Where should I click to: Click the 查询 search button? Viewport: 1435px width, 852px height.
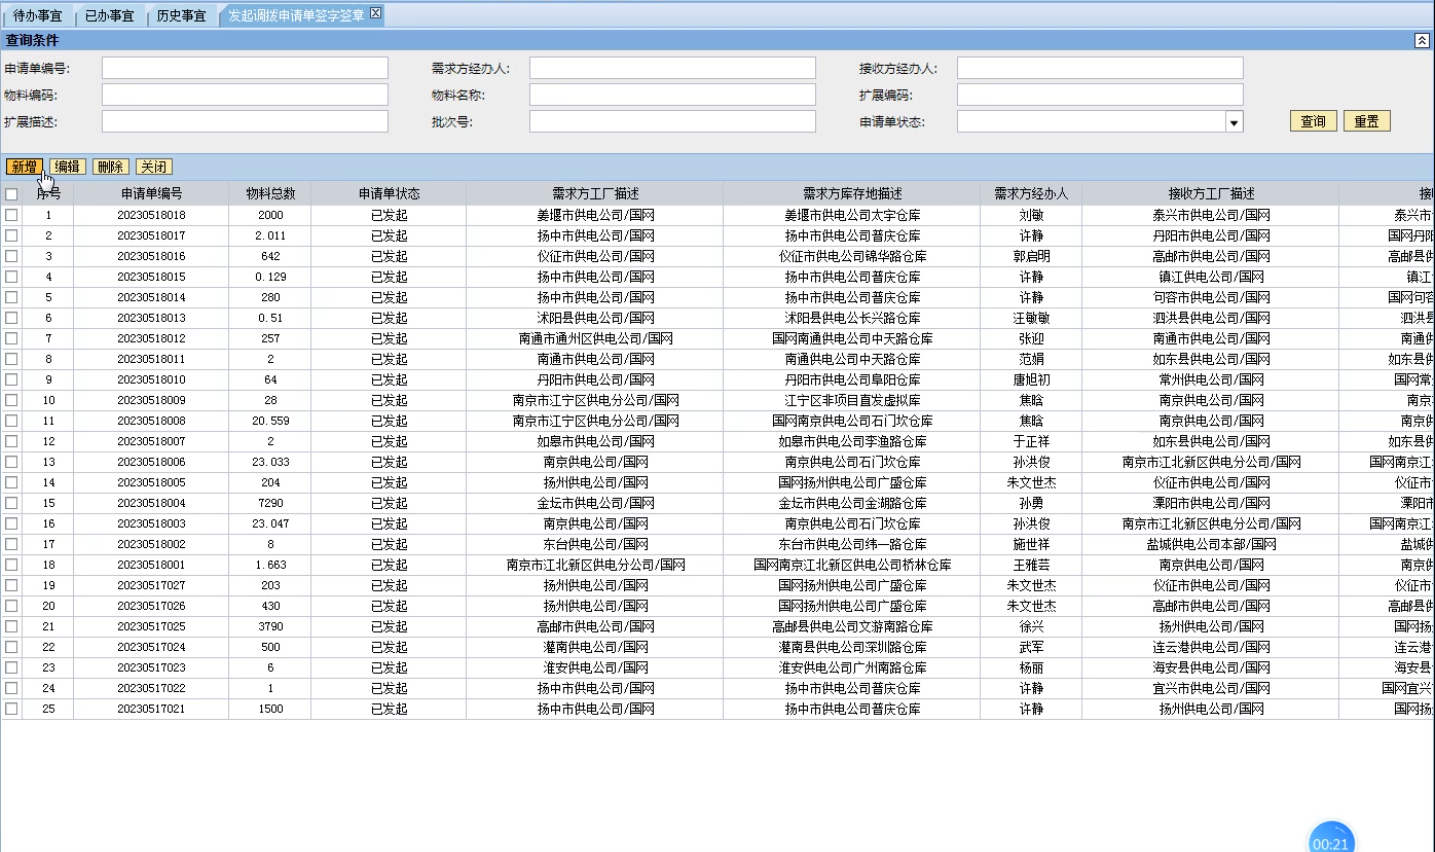(1312, 121)
